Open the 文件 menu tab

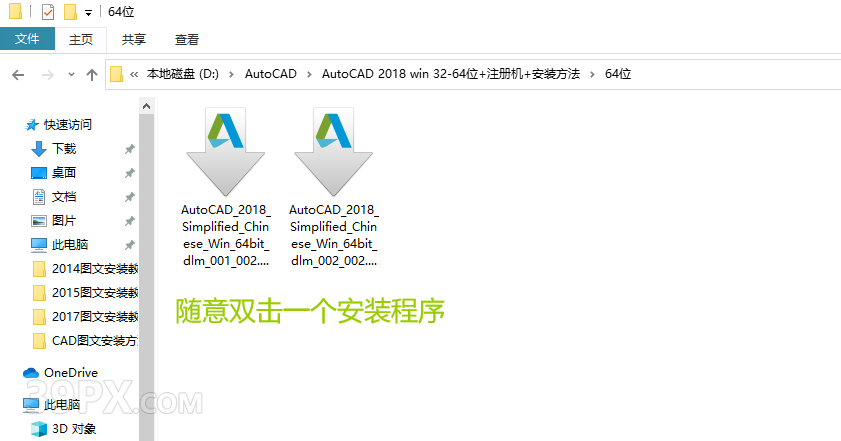coord(27,39)
